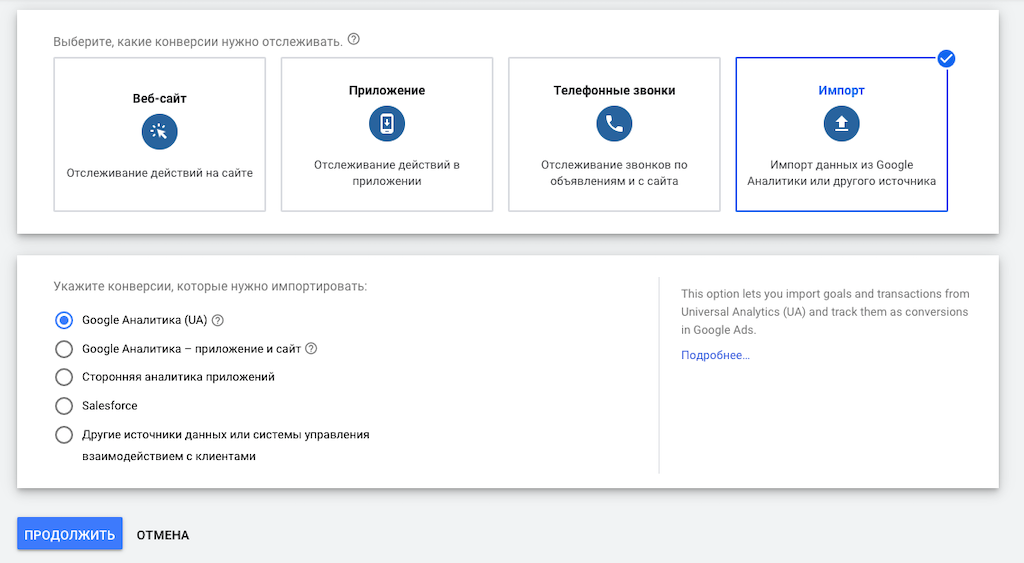
Task: Click the Salesforce label text
Action: [x=110, y=406]
